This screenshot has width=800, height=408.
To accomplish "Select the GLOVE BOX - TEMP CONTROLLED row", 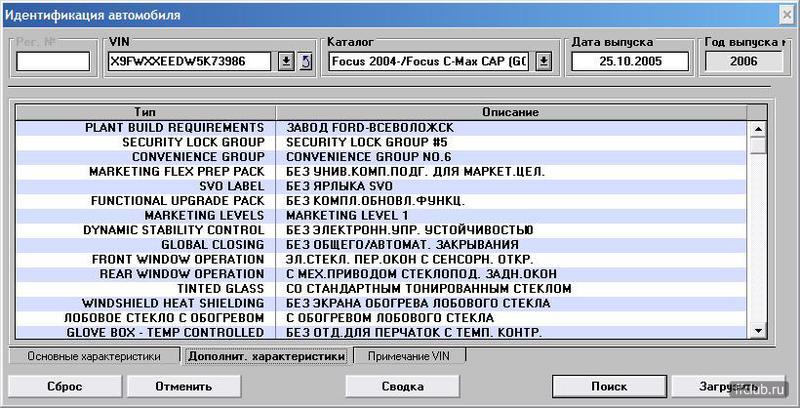I will [381, 333].
